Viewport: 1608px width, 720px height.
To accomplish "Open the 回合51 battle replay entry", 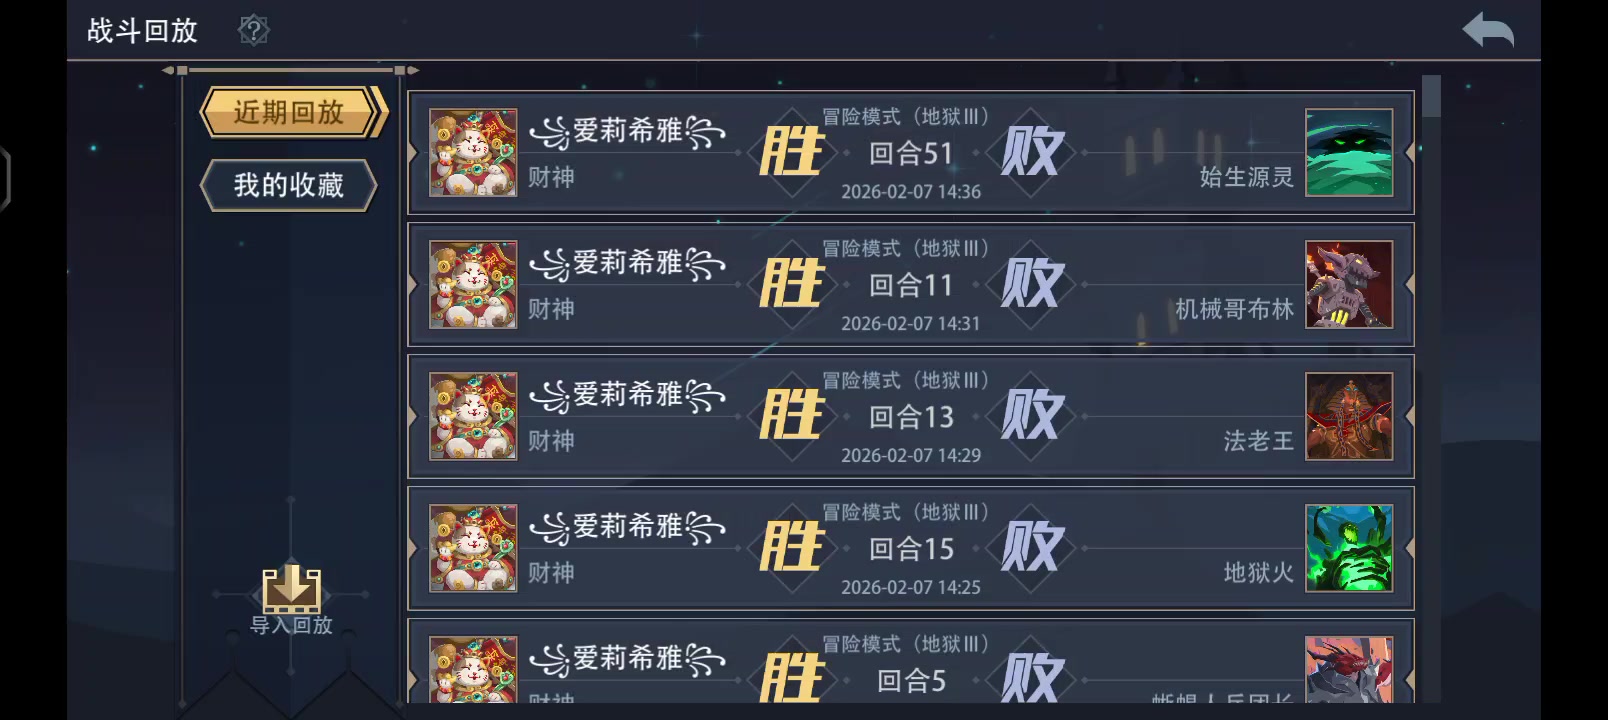I will [911, 153].
